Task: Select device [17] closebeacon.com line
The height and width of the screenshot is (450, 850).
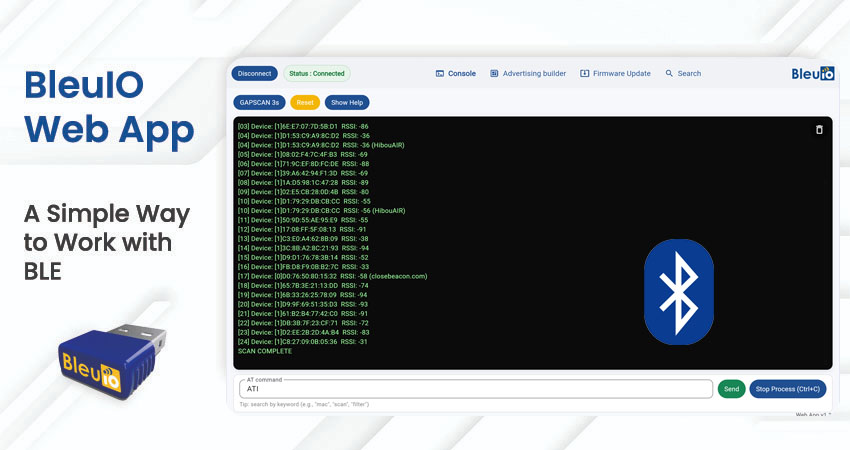Action: tap(332, 276)
